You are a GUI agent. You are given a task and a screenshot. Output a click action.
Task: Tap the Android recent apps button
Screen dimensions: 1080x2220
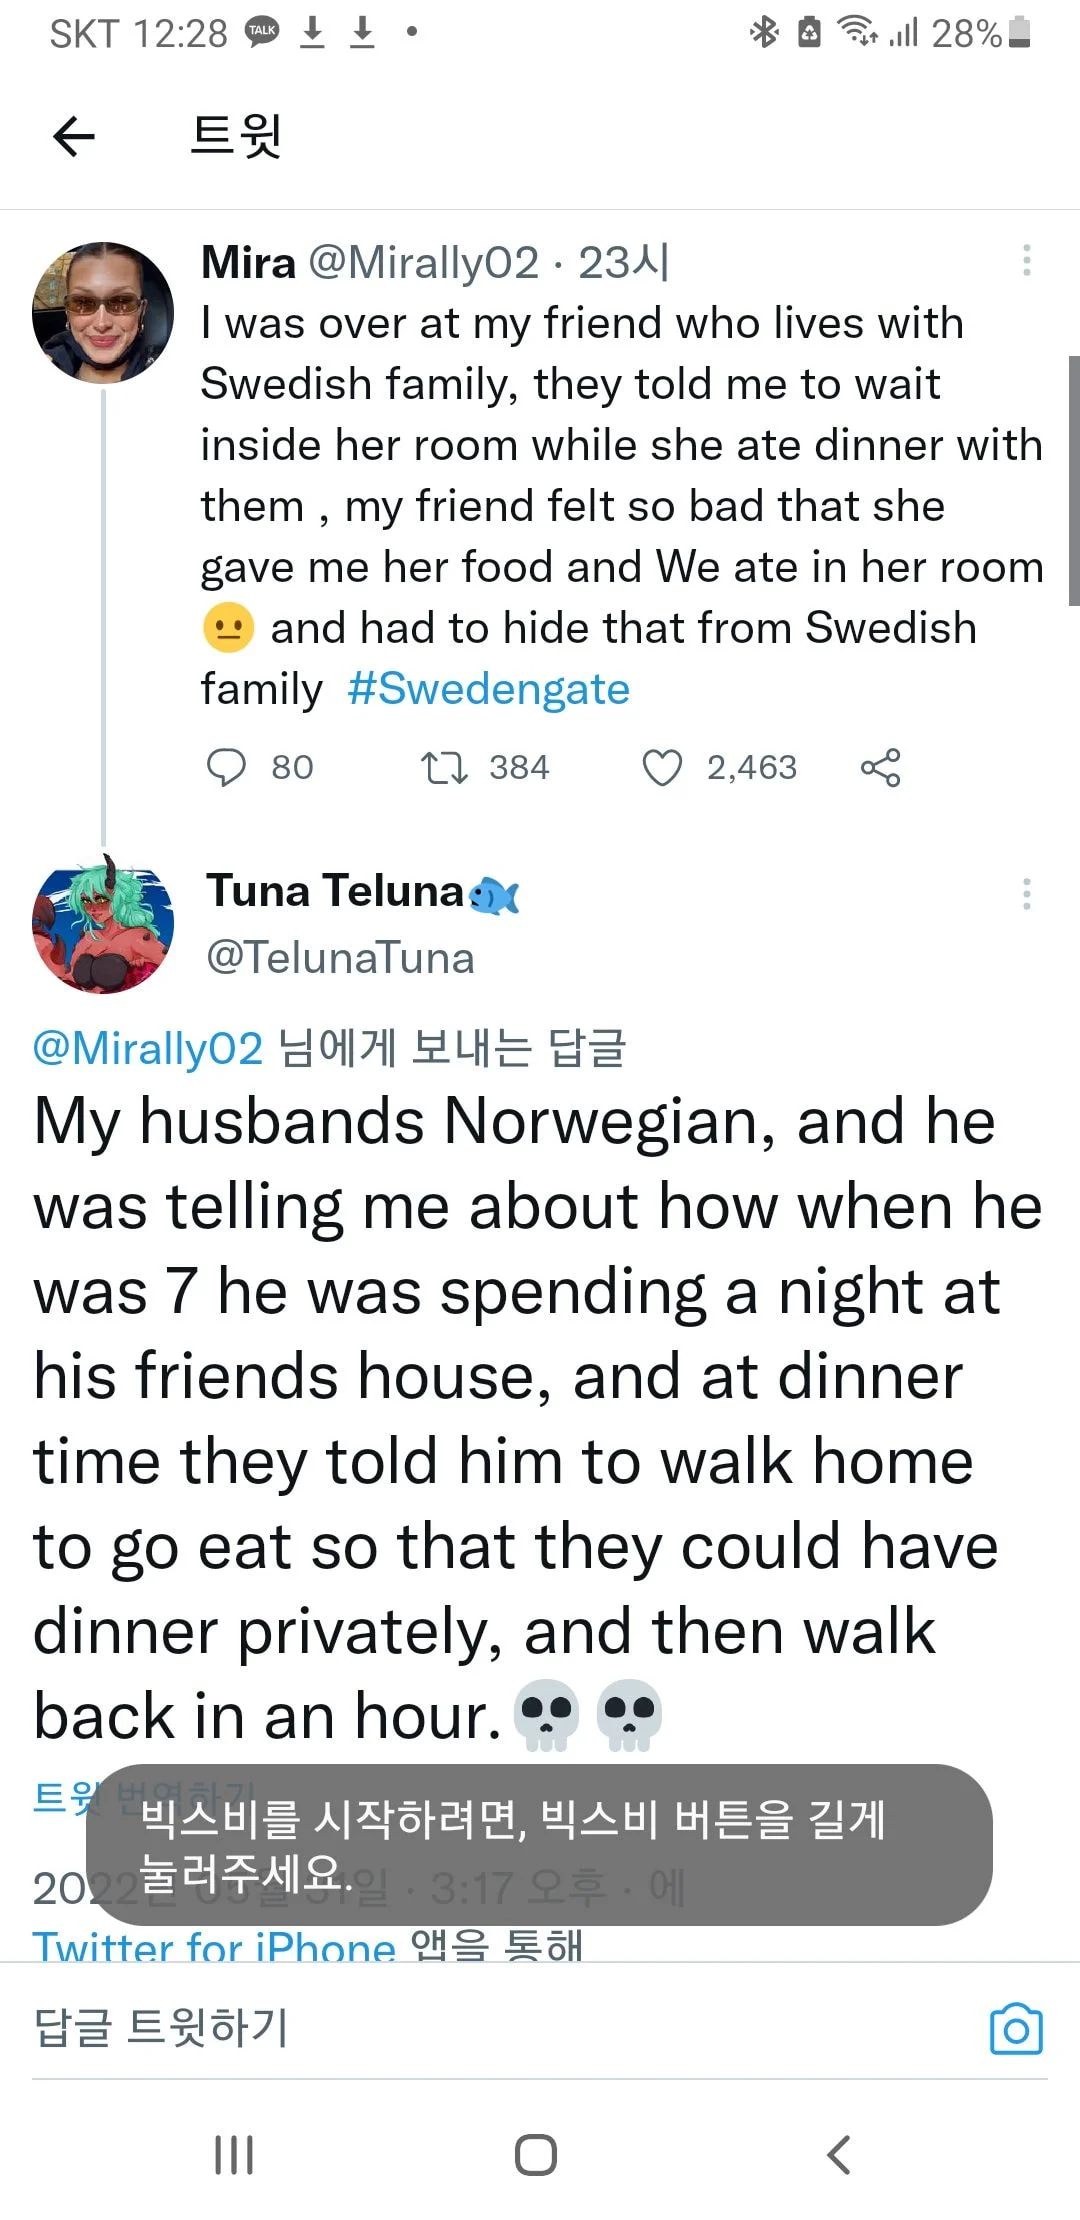tap(234, 2155)
